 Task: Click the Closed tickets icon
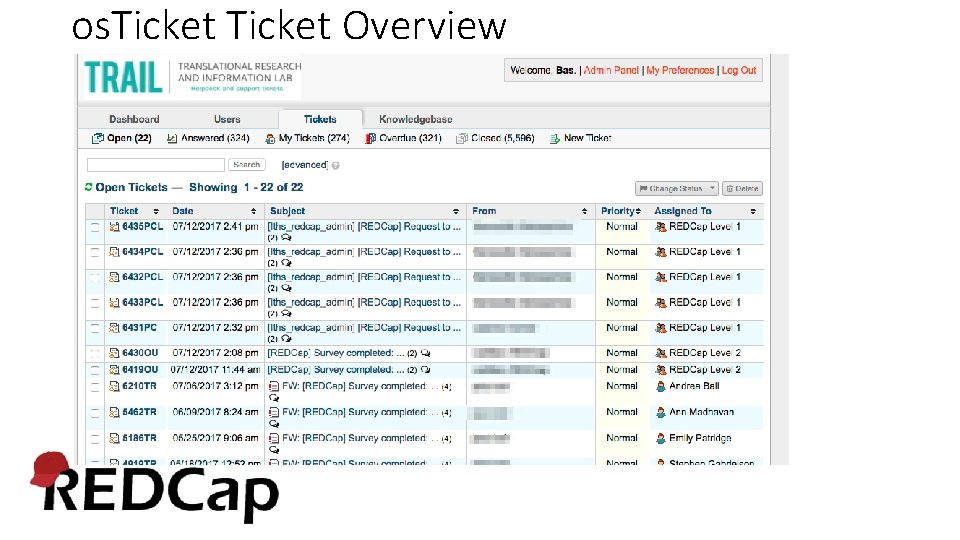point(462,138)
